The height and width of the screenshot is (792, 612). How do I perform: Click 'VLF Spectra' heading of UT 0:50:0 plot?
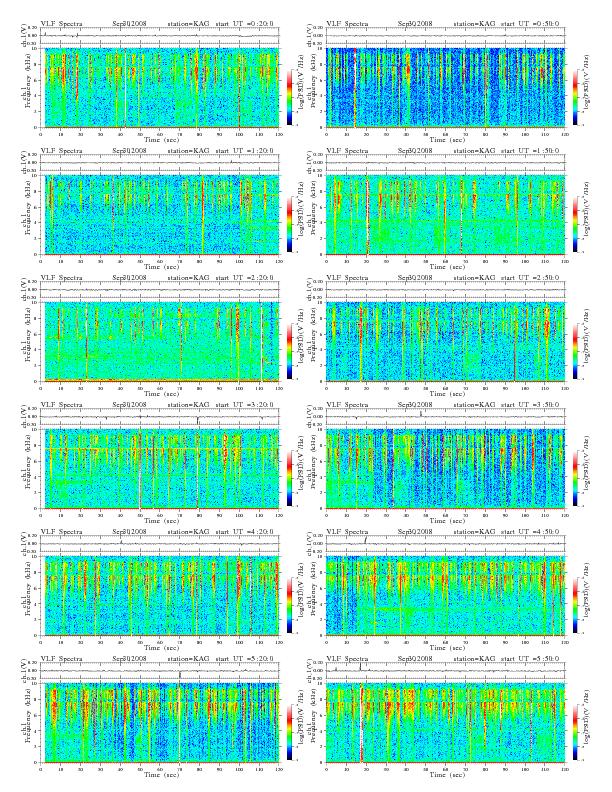pos(347,24)
